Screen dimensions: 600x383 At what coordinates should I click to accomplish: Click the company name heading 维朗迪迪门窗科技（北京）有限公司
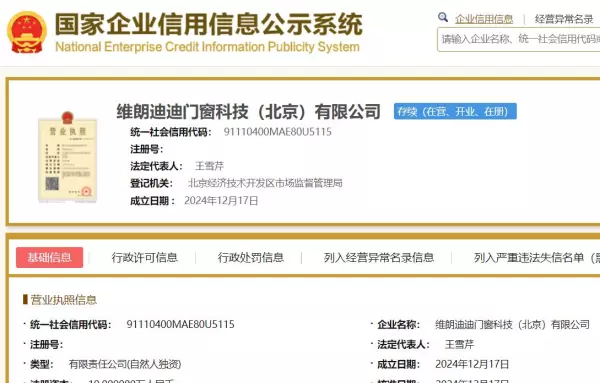[249, 112]
